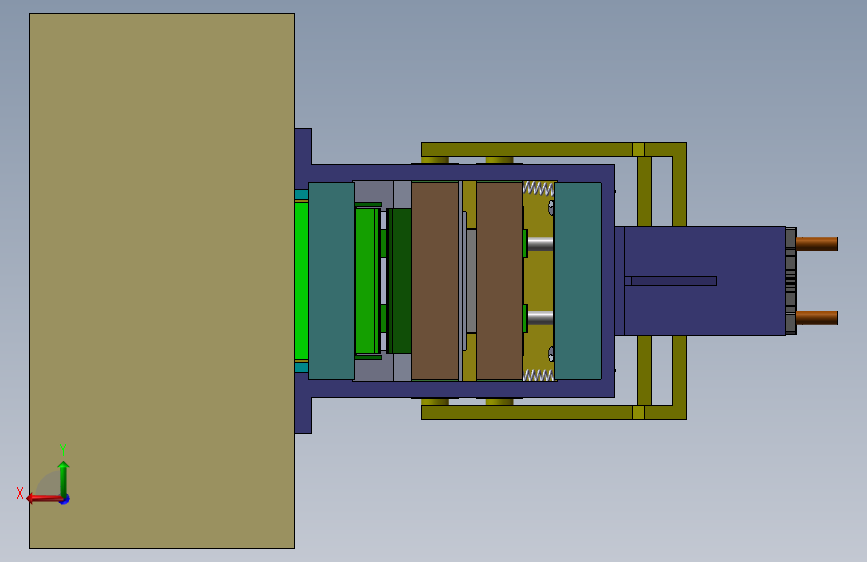Click the narrow slot in the navy housing

point(670,281)
